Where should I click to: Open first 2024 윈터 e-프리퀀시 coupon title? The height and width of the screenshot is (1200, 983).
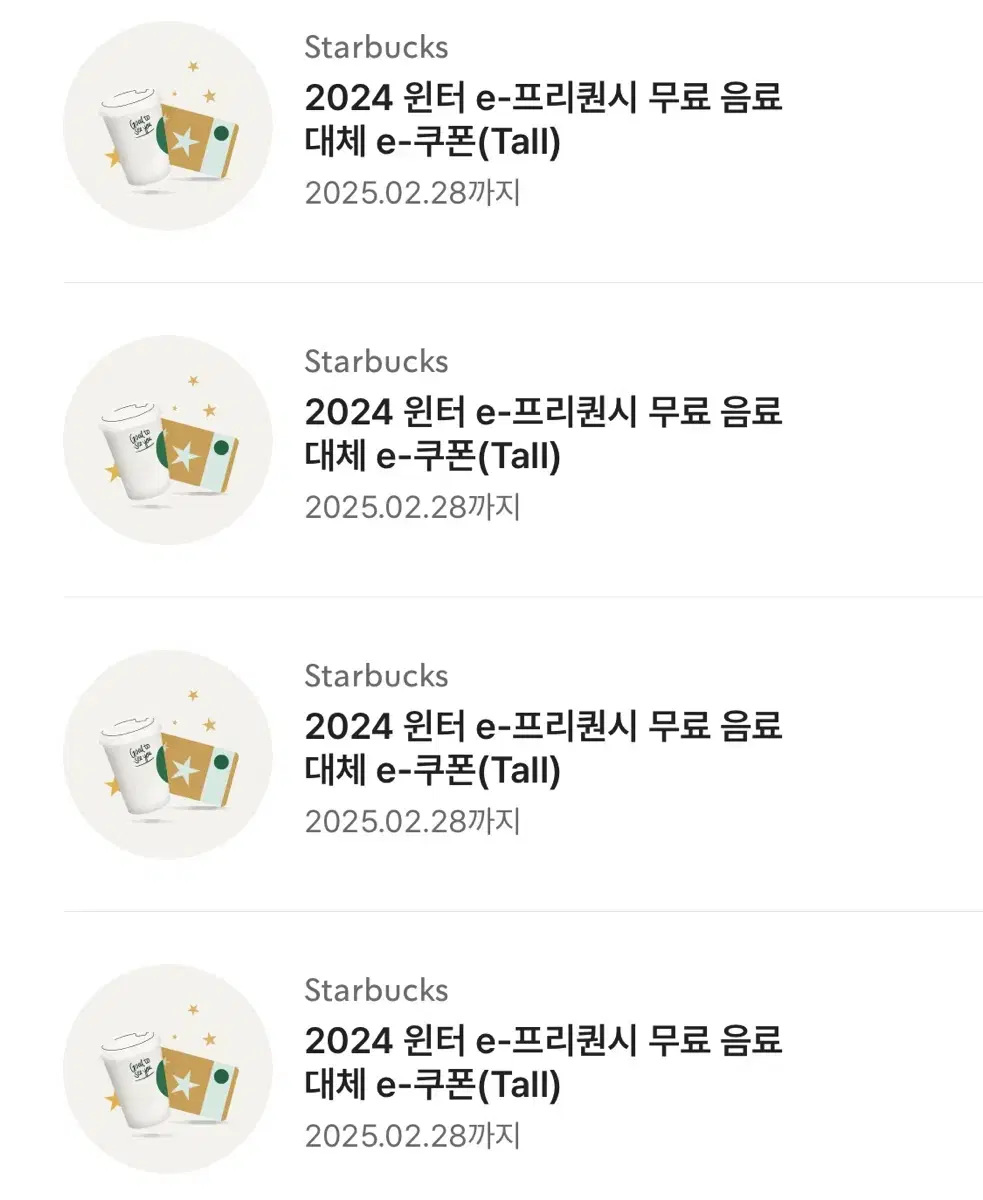pyautogui.click(x=543, y=120)
